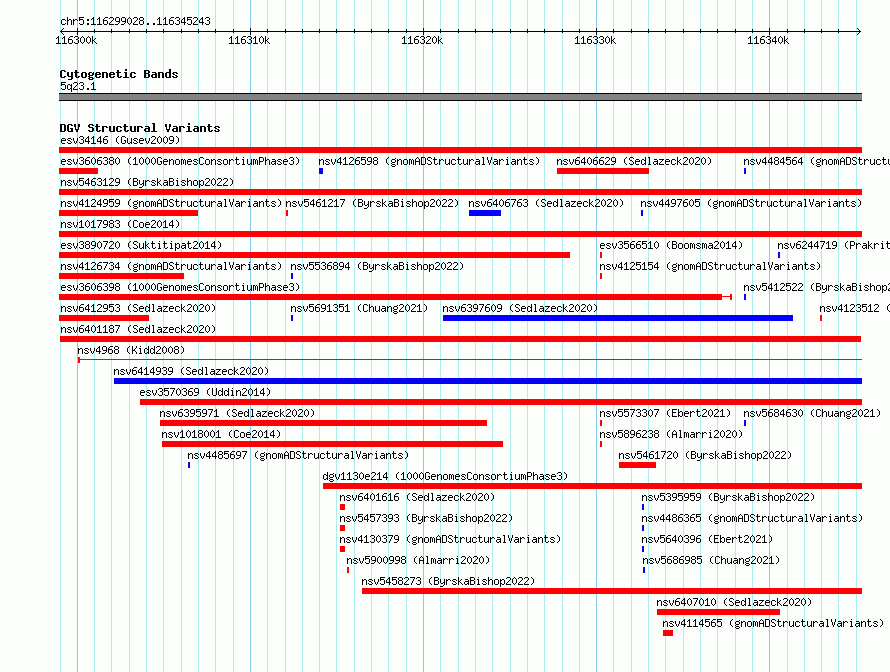Select nsv4125154 gnomAD variant label
The width and height of the screenshot is (890, 672).
click(710, 266)
